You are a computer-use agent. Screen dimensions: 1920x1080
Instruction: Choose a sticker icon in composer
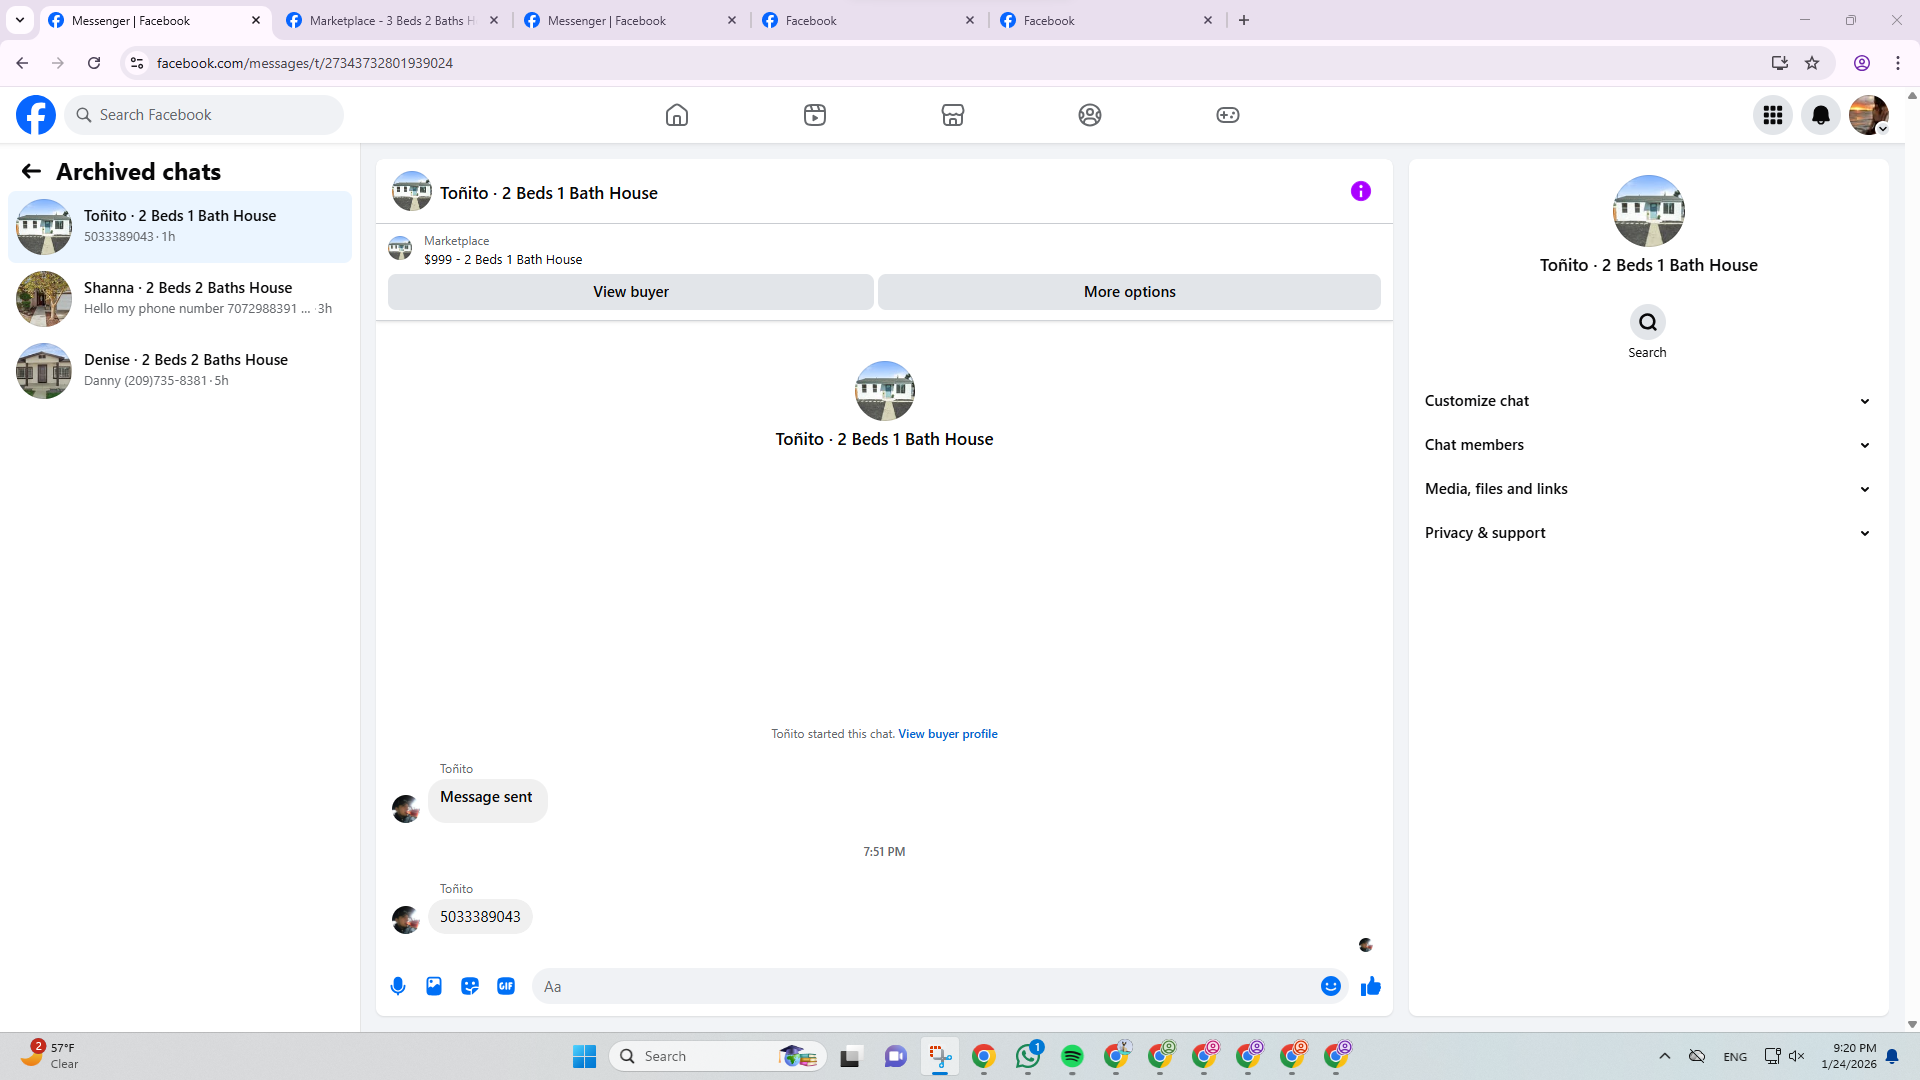click(x=470, y=986)
